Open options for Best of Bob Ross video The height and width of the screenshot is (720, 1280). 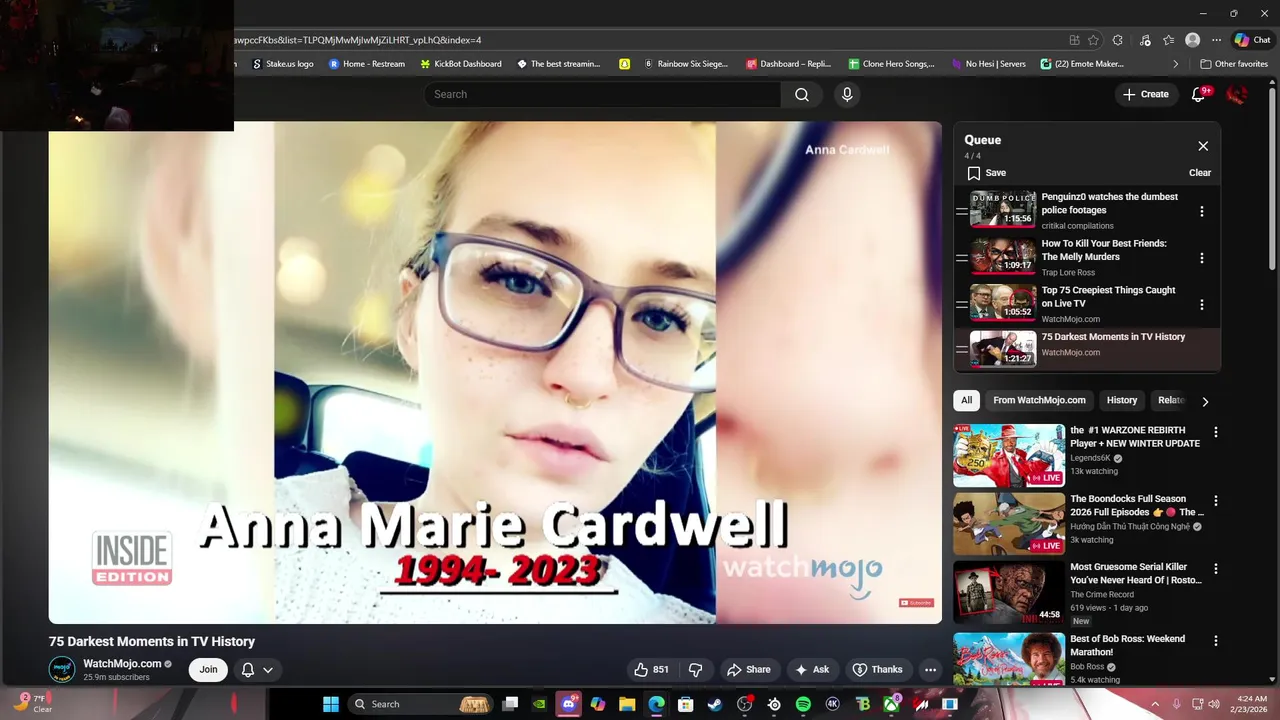(x=1216, y=640)
